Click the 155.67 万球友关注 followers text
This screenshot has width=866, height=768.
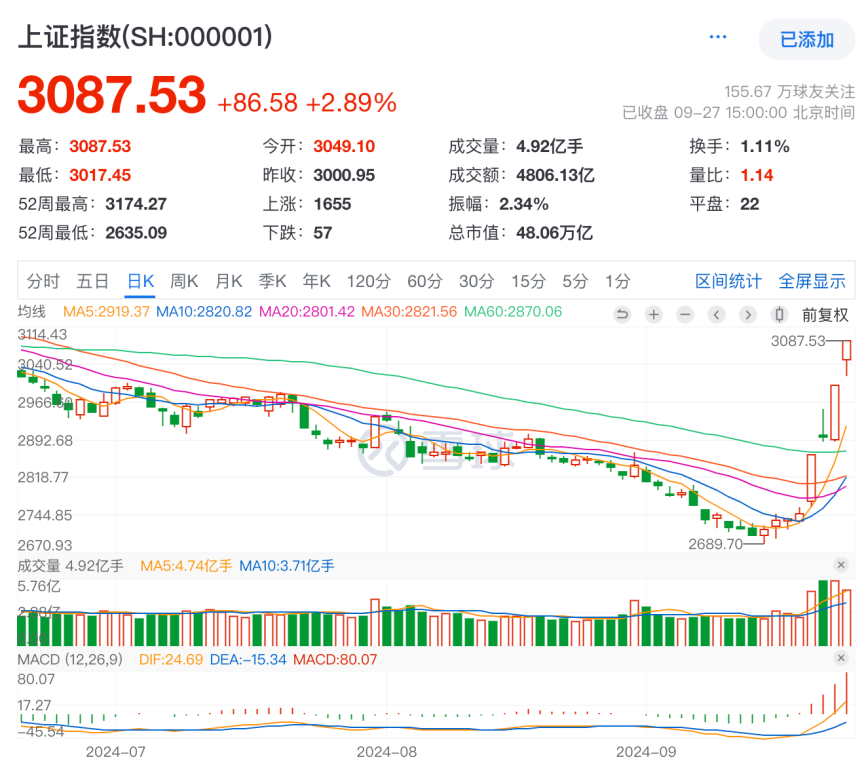pyautogui.click(x=789, y=91)
